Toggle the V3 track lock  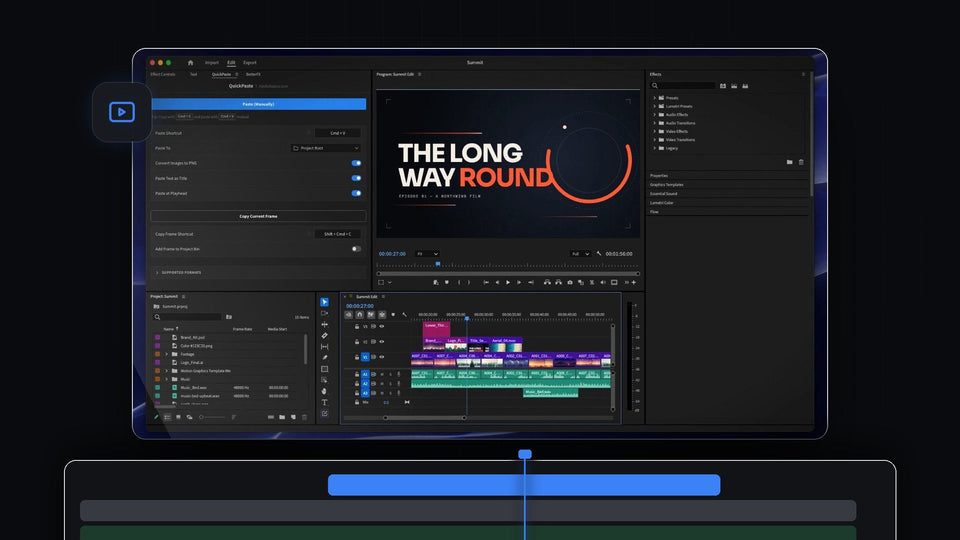(357, 326)
